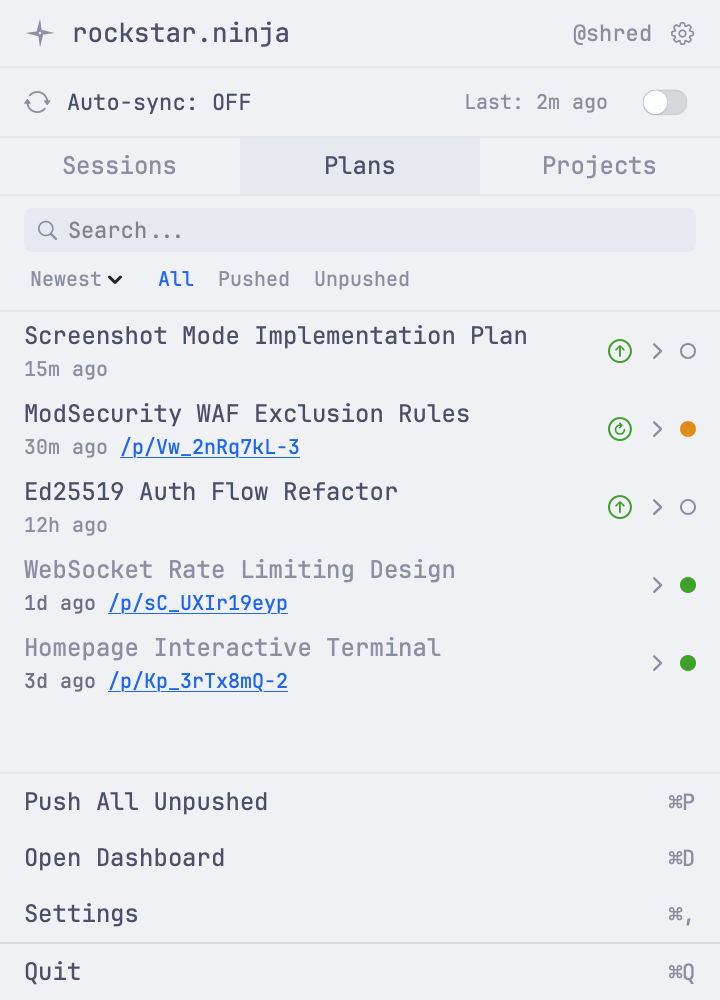Click the auto-sync refresh icon
Viewport: 720px width, 1000px height.
click(37, 101)
